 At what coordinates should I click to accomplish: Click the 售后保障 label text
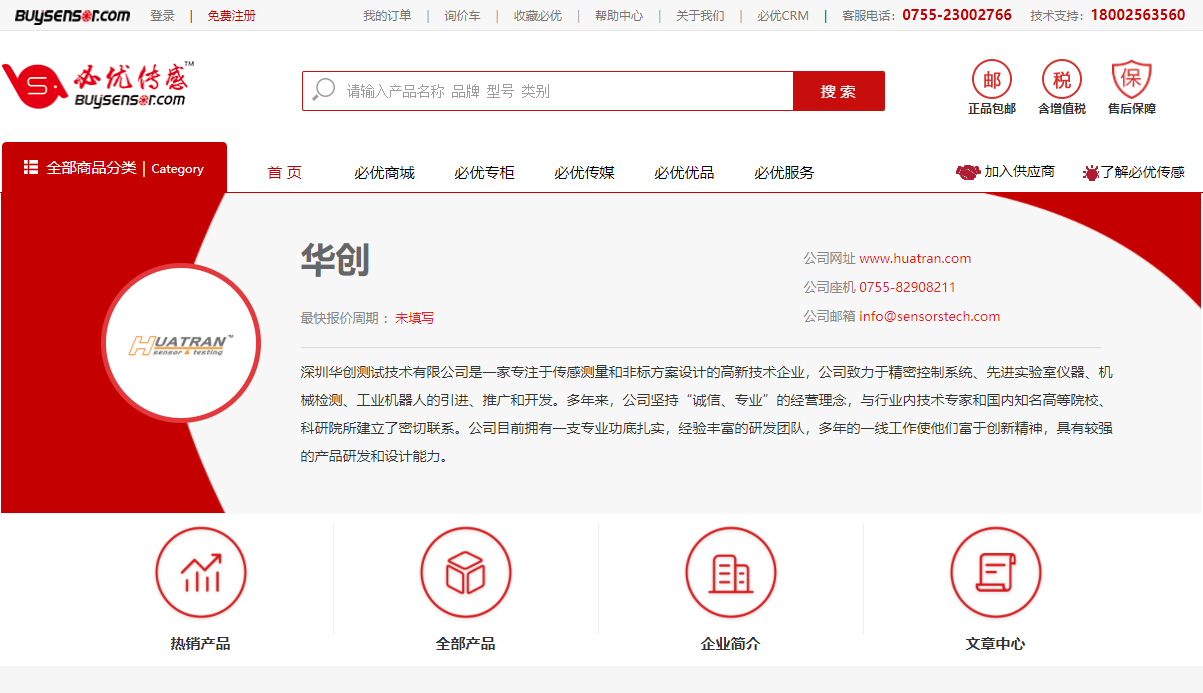pyautogui.click(x=1132, y=109)
